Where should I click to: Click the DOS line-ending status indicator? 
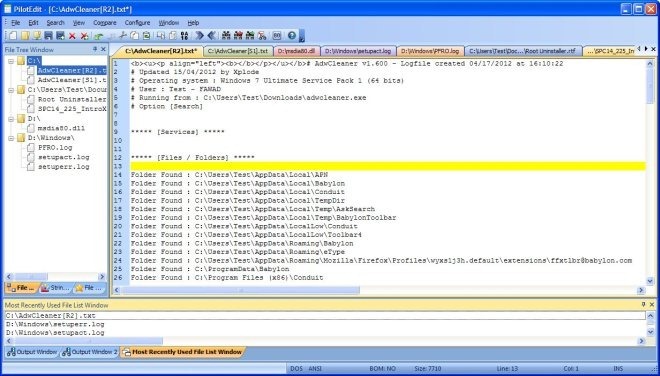pos(296,368)
